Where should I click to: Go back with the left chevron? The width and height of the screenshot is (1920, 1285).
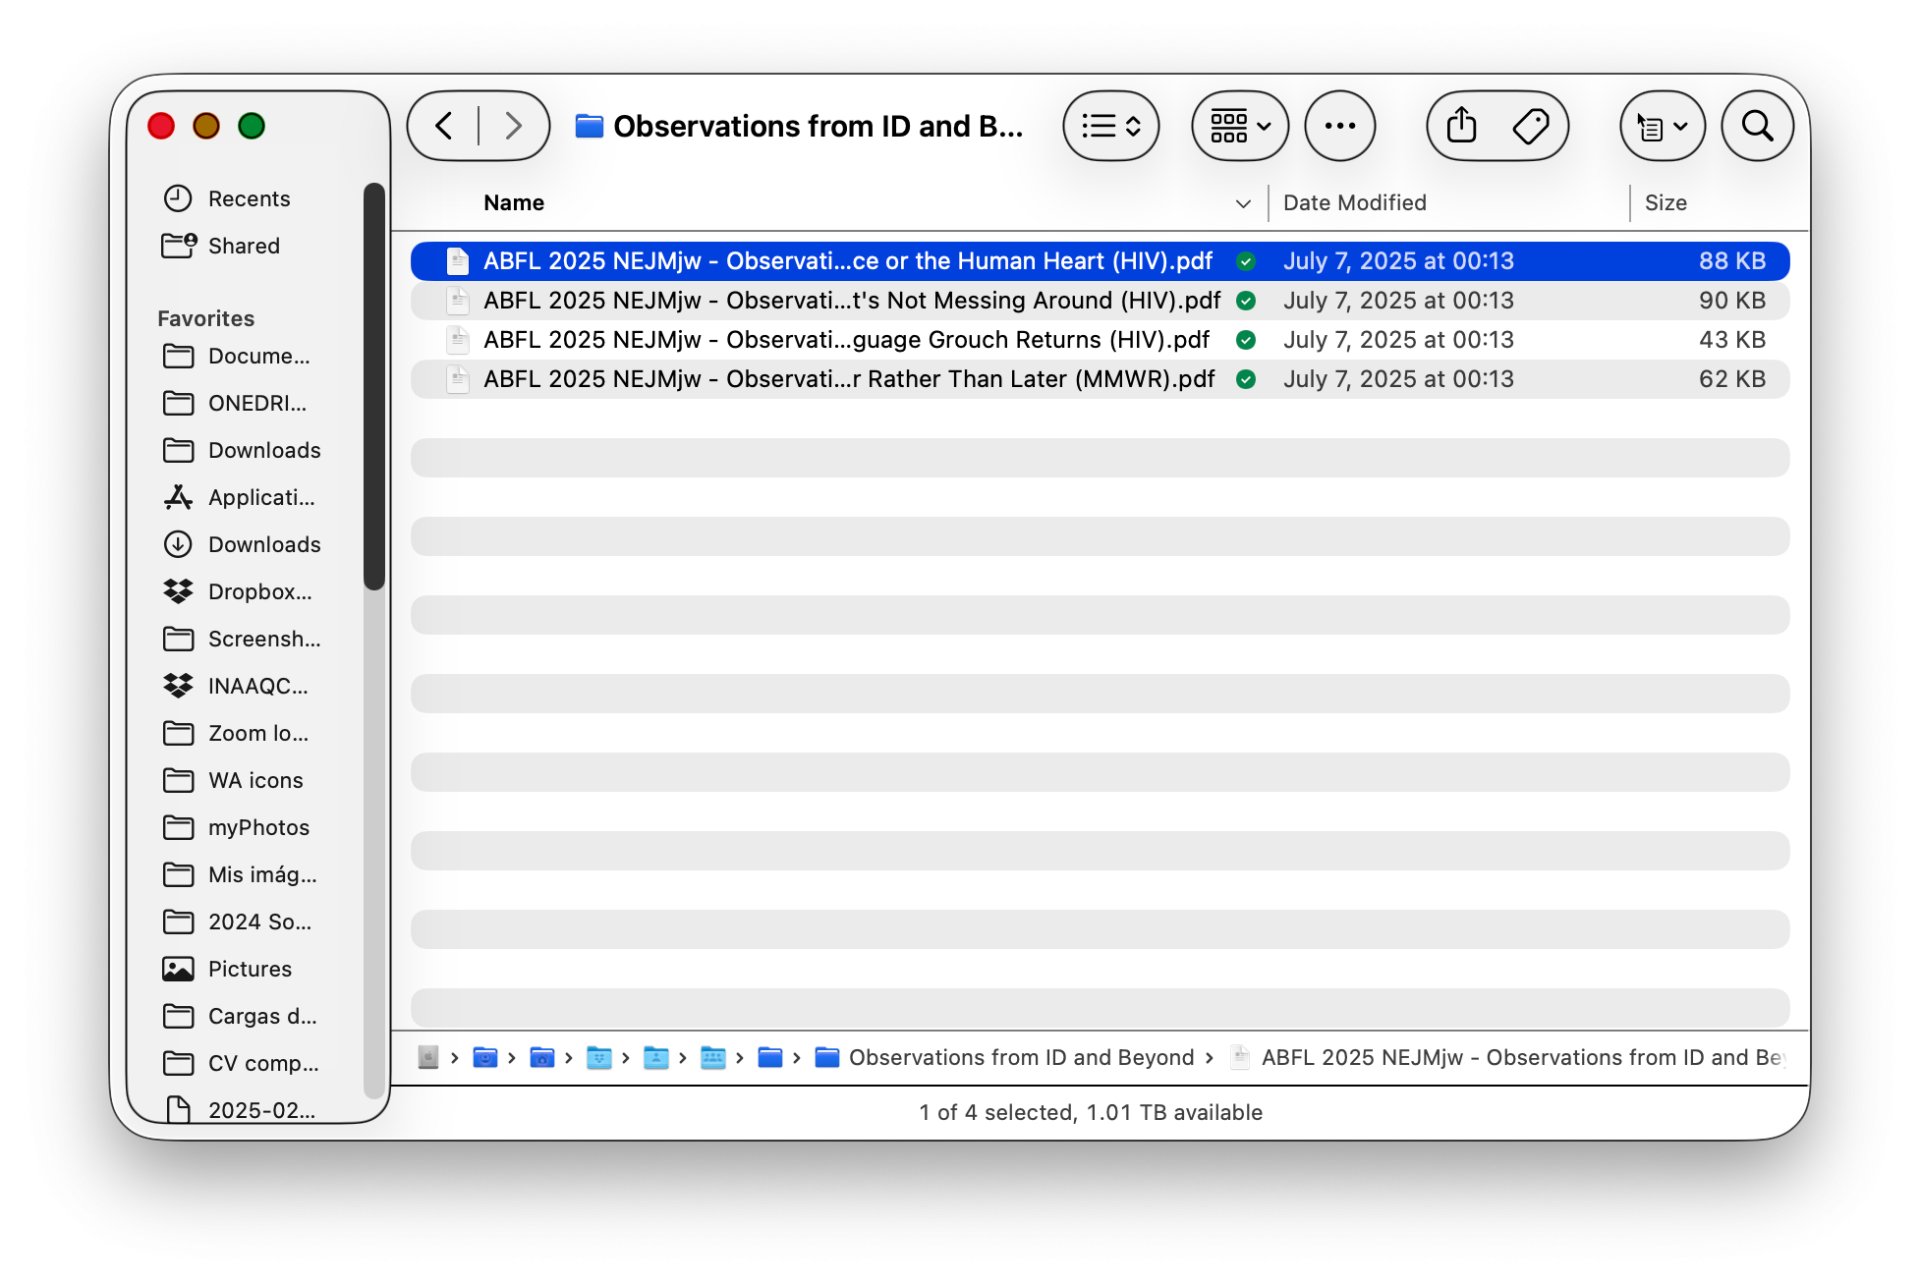[x=445, y=126]
